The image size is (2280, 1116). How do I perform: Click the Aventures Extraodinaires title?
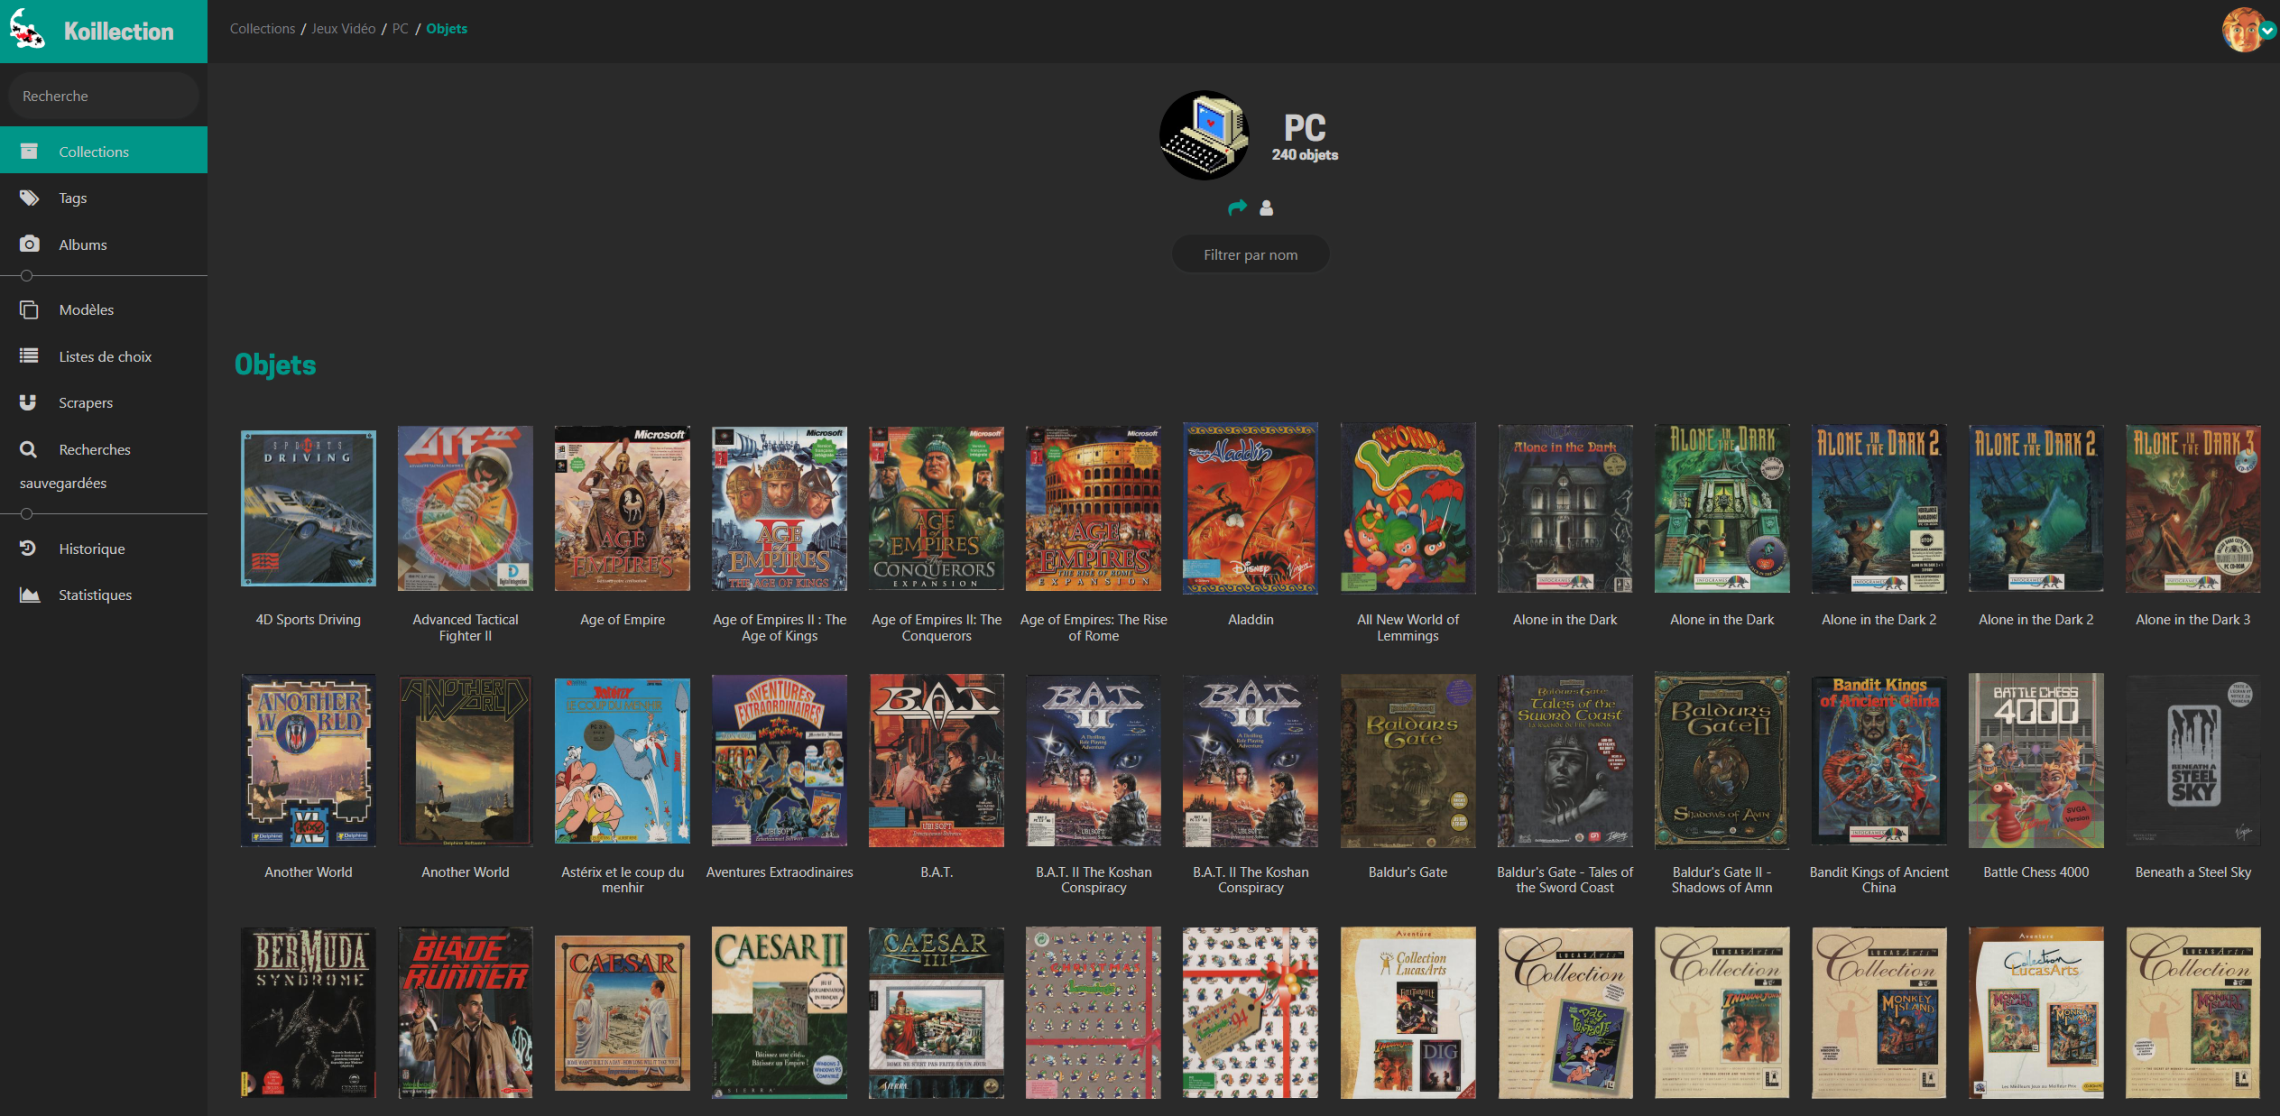779,872
